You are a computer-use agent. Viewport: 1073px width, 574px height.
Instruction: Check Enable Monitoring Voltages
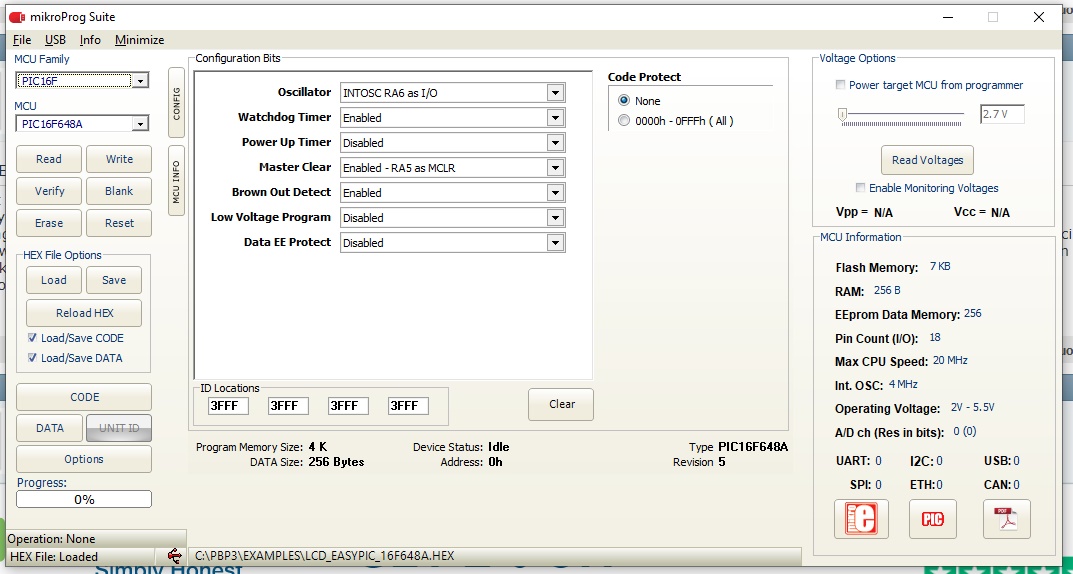coord(860,188)
